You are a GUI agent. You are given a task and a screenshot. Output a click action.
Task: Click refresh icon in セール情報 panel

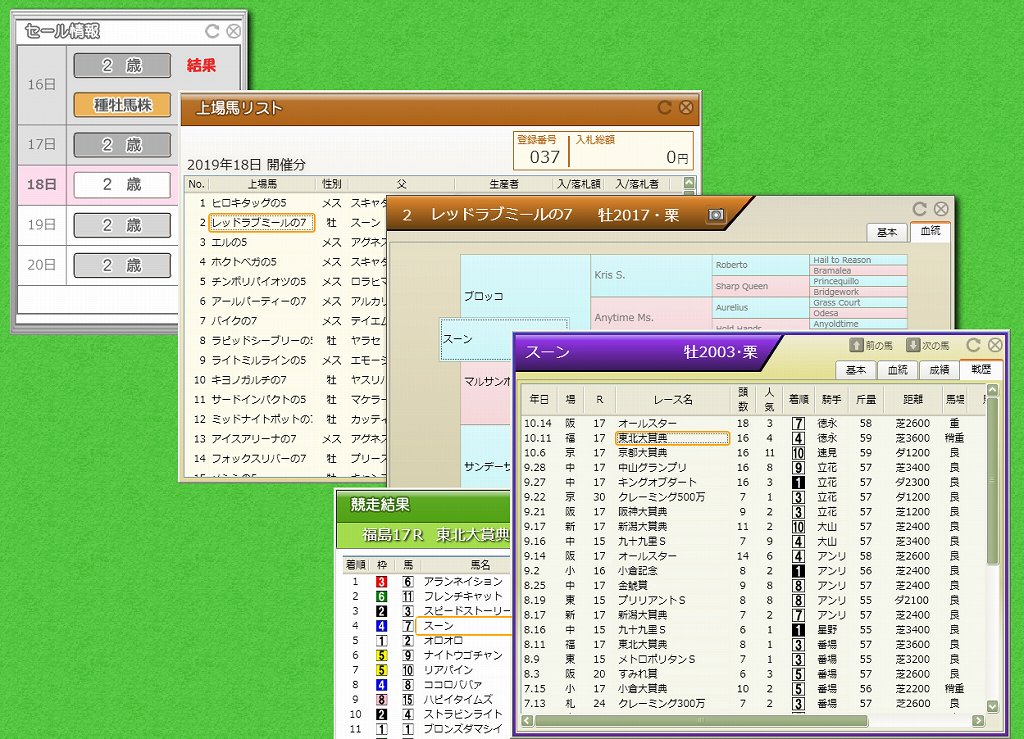[212, 31]
